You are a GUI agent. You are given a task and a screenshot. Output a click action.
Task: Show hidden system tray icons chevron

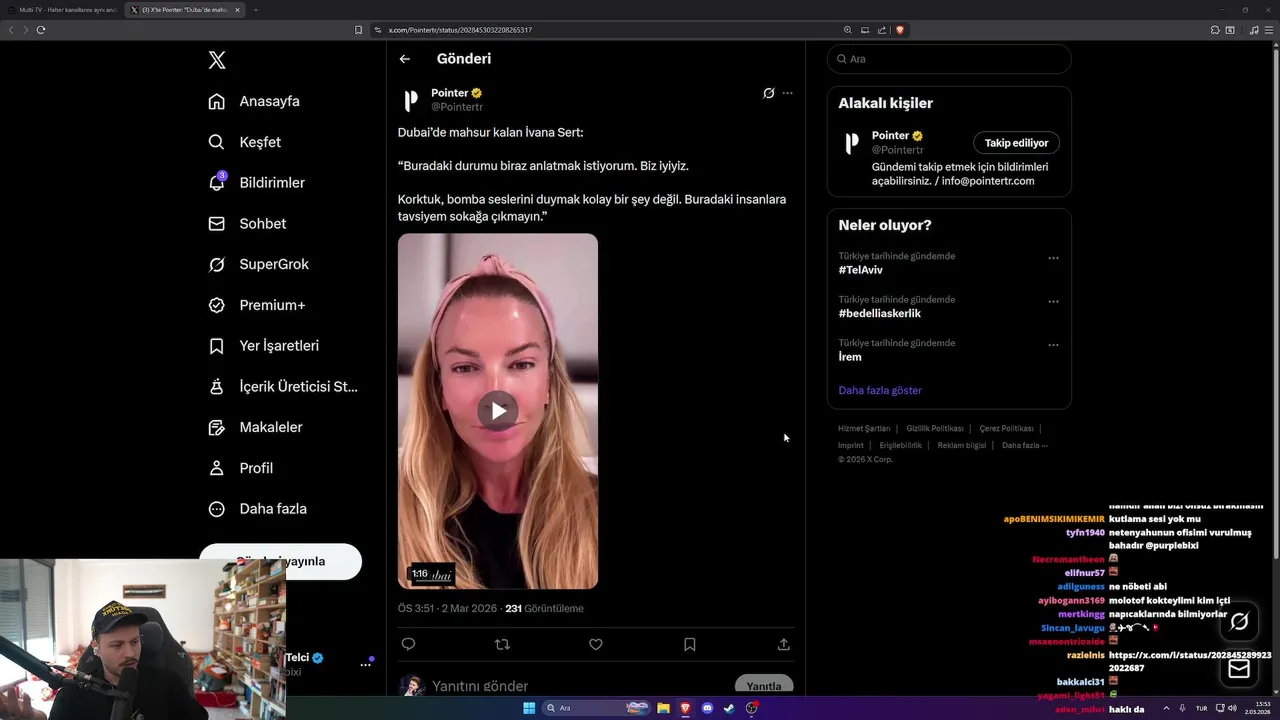point(1166,708)
